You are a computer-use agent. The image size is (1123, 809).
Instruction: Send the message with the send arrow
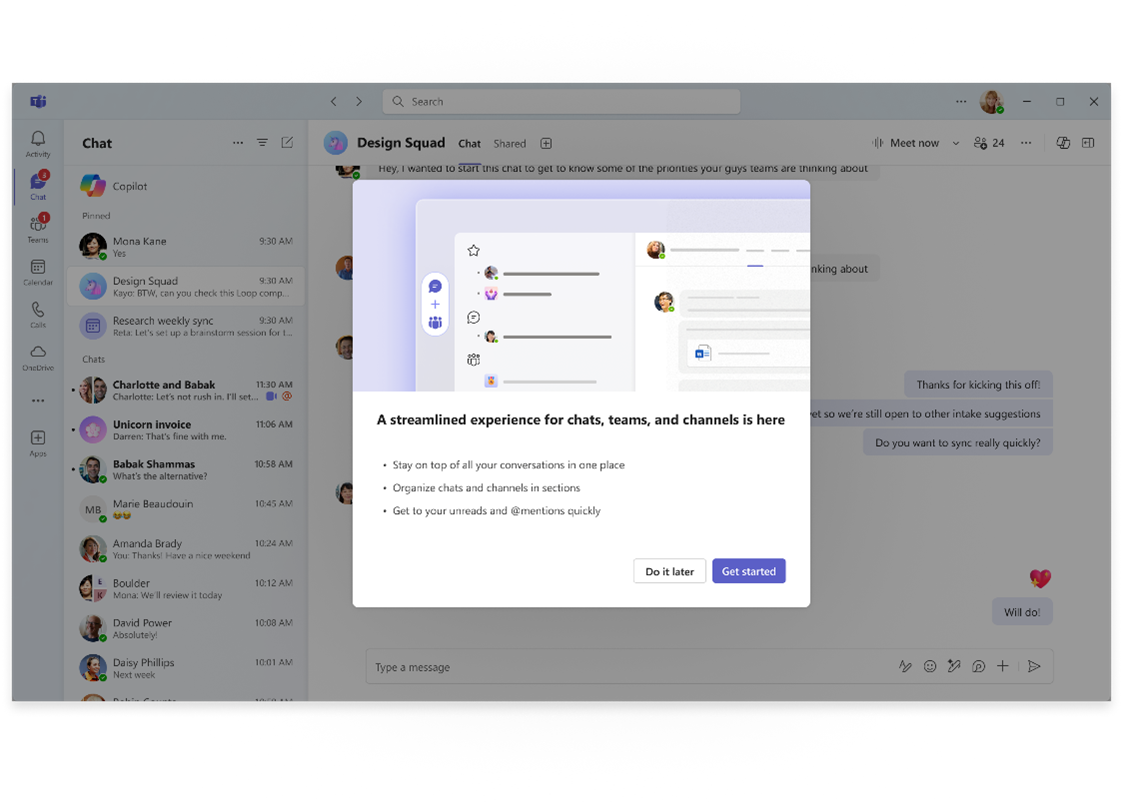coord(1035,666)
